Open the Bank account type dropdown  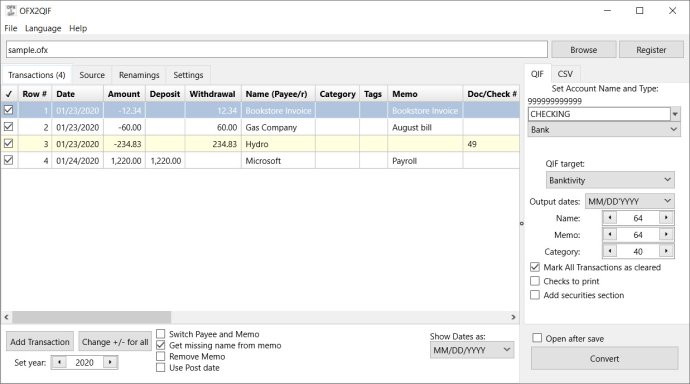coord(604,130)
